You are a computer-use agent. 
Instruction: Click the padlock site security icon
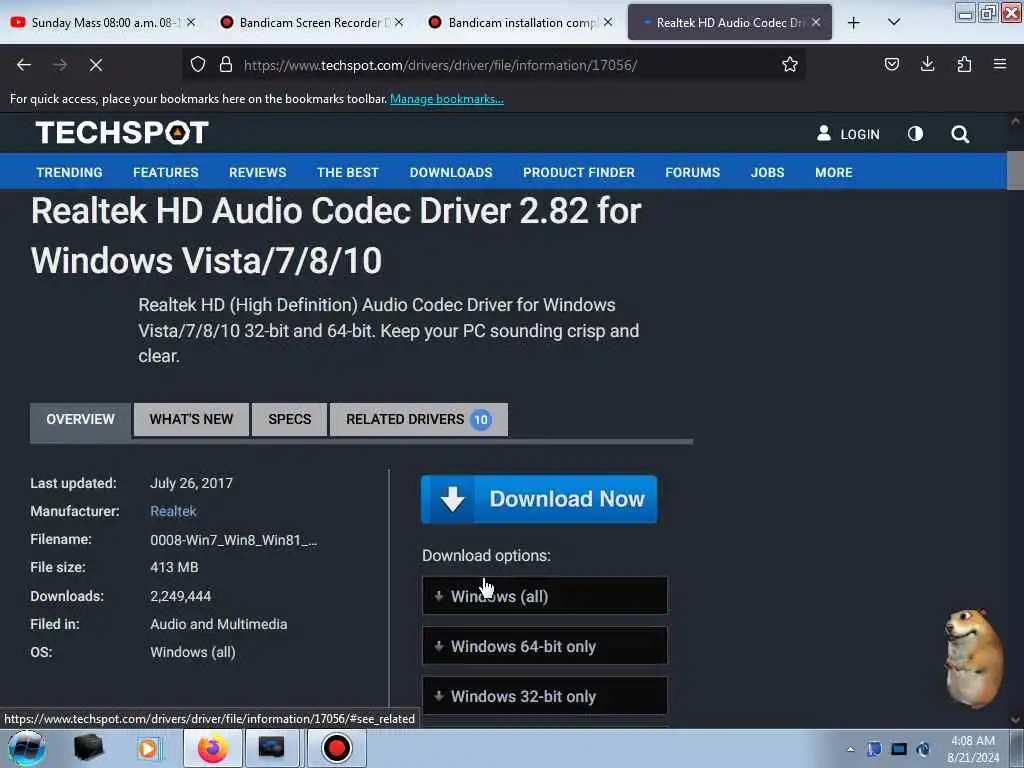226,64
